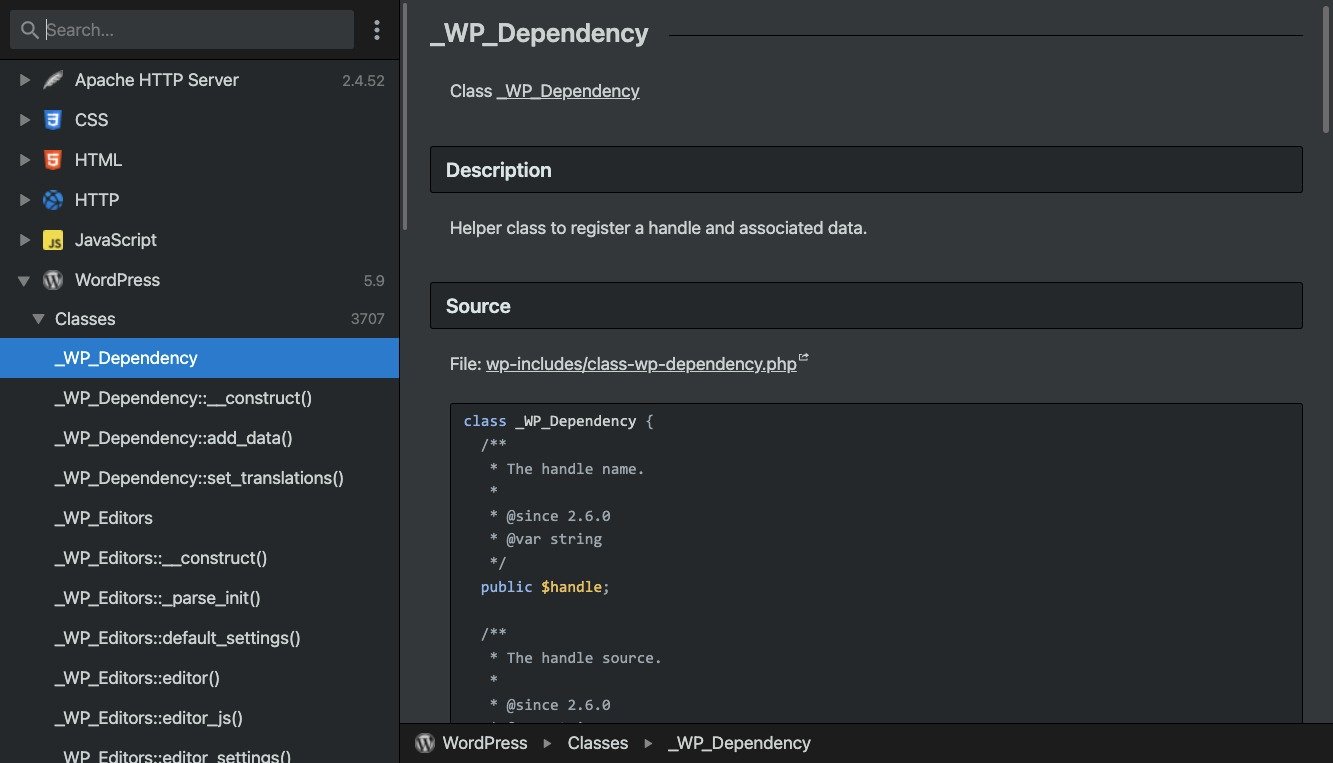Click the WordPress icon in the breadcrumb bar

pos(424,743)
